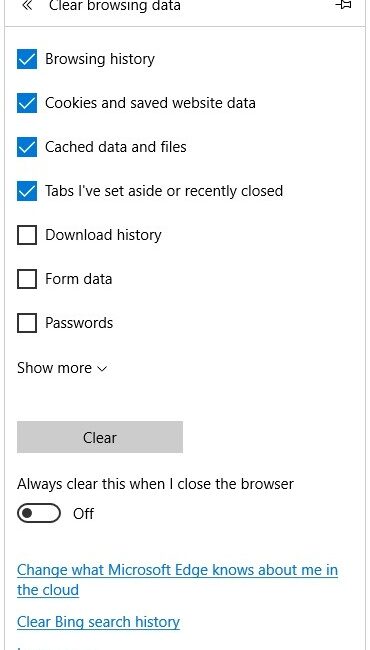Screen dimensions: 370x650
Task: Uncheck Tabs I've set aside or recently closed
Action: tap(27, 191)
